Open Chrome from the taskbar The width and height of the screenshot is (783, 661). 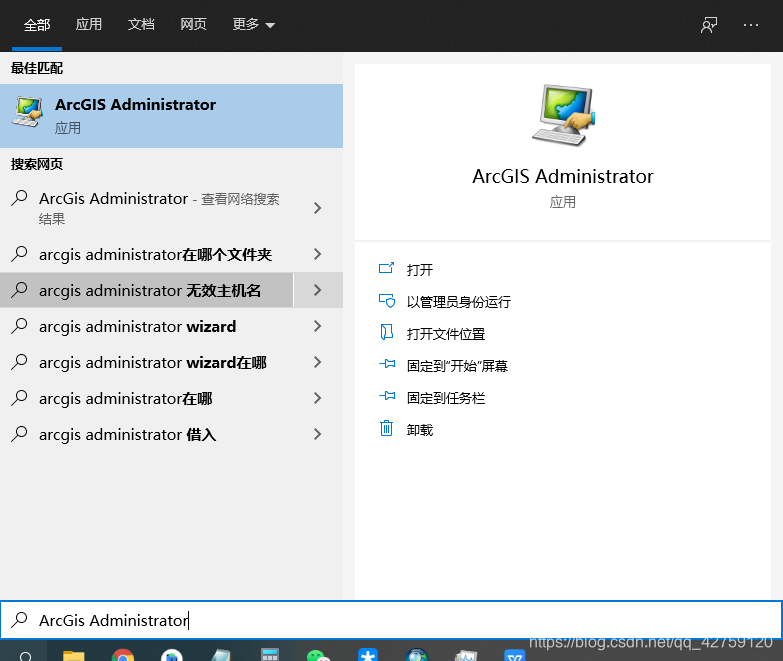click(x=123, y=655)
